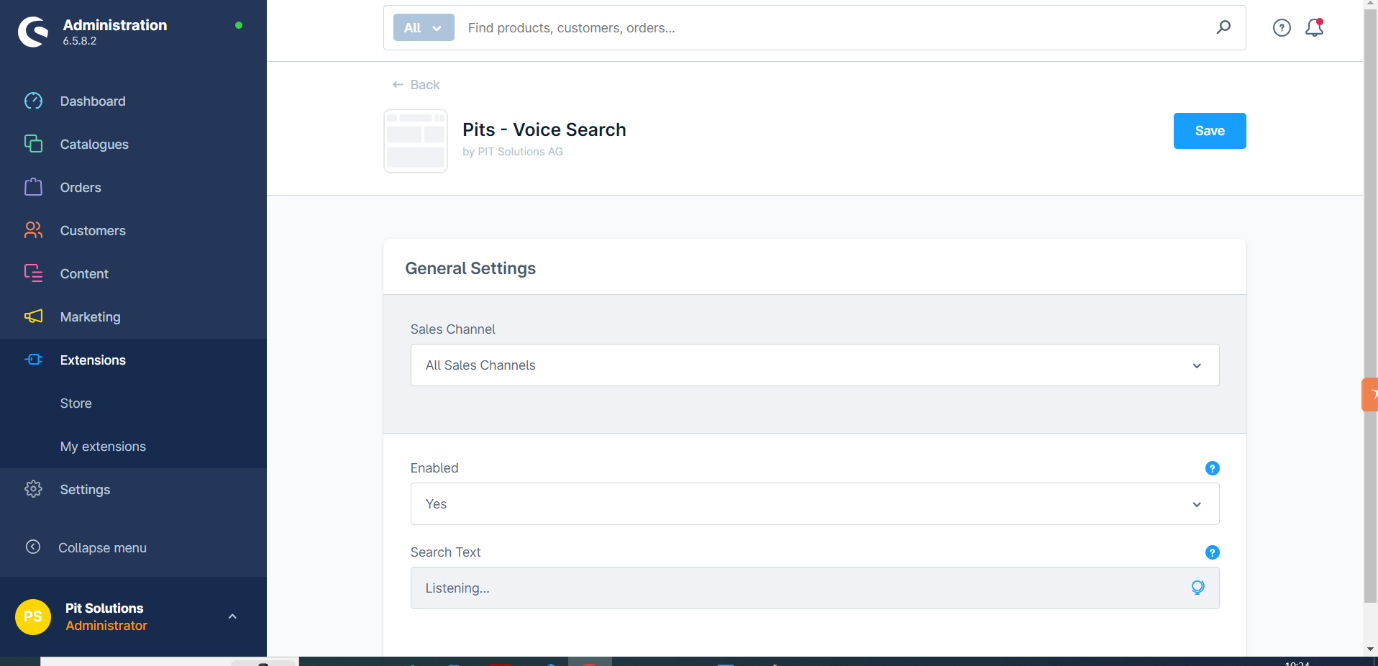The width and height of the screenshot is (1378, 666).
Task: Click the PS user avatar
Action: click(x=33, y=617)
